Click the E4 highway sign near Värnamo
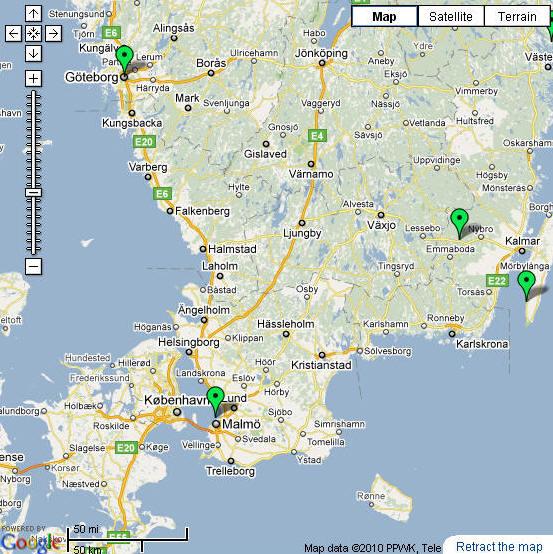This screenshot has width=553, height=554. click(317, 136)
